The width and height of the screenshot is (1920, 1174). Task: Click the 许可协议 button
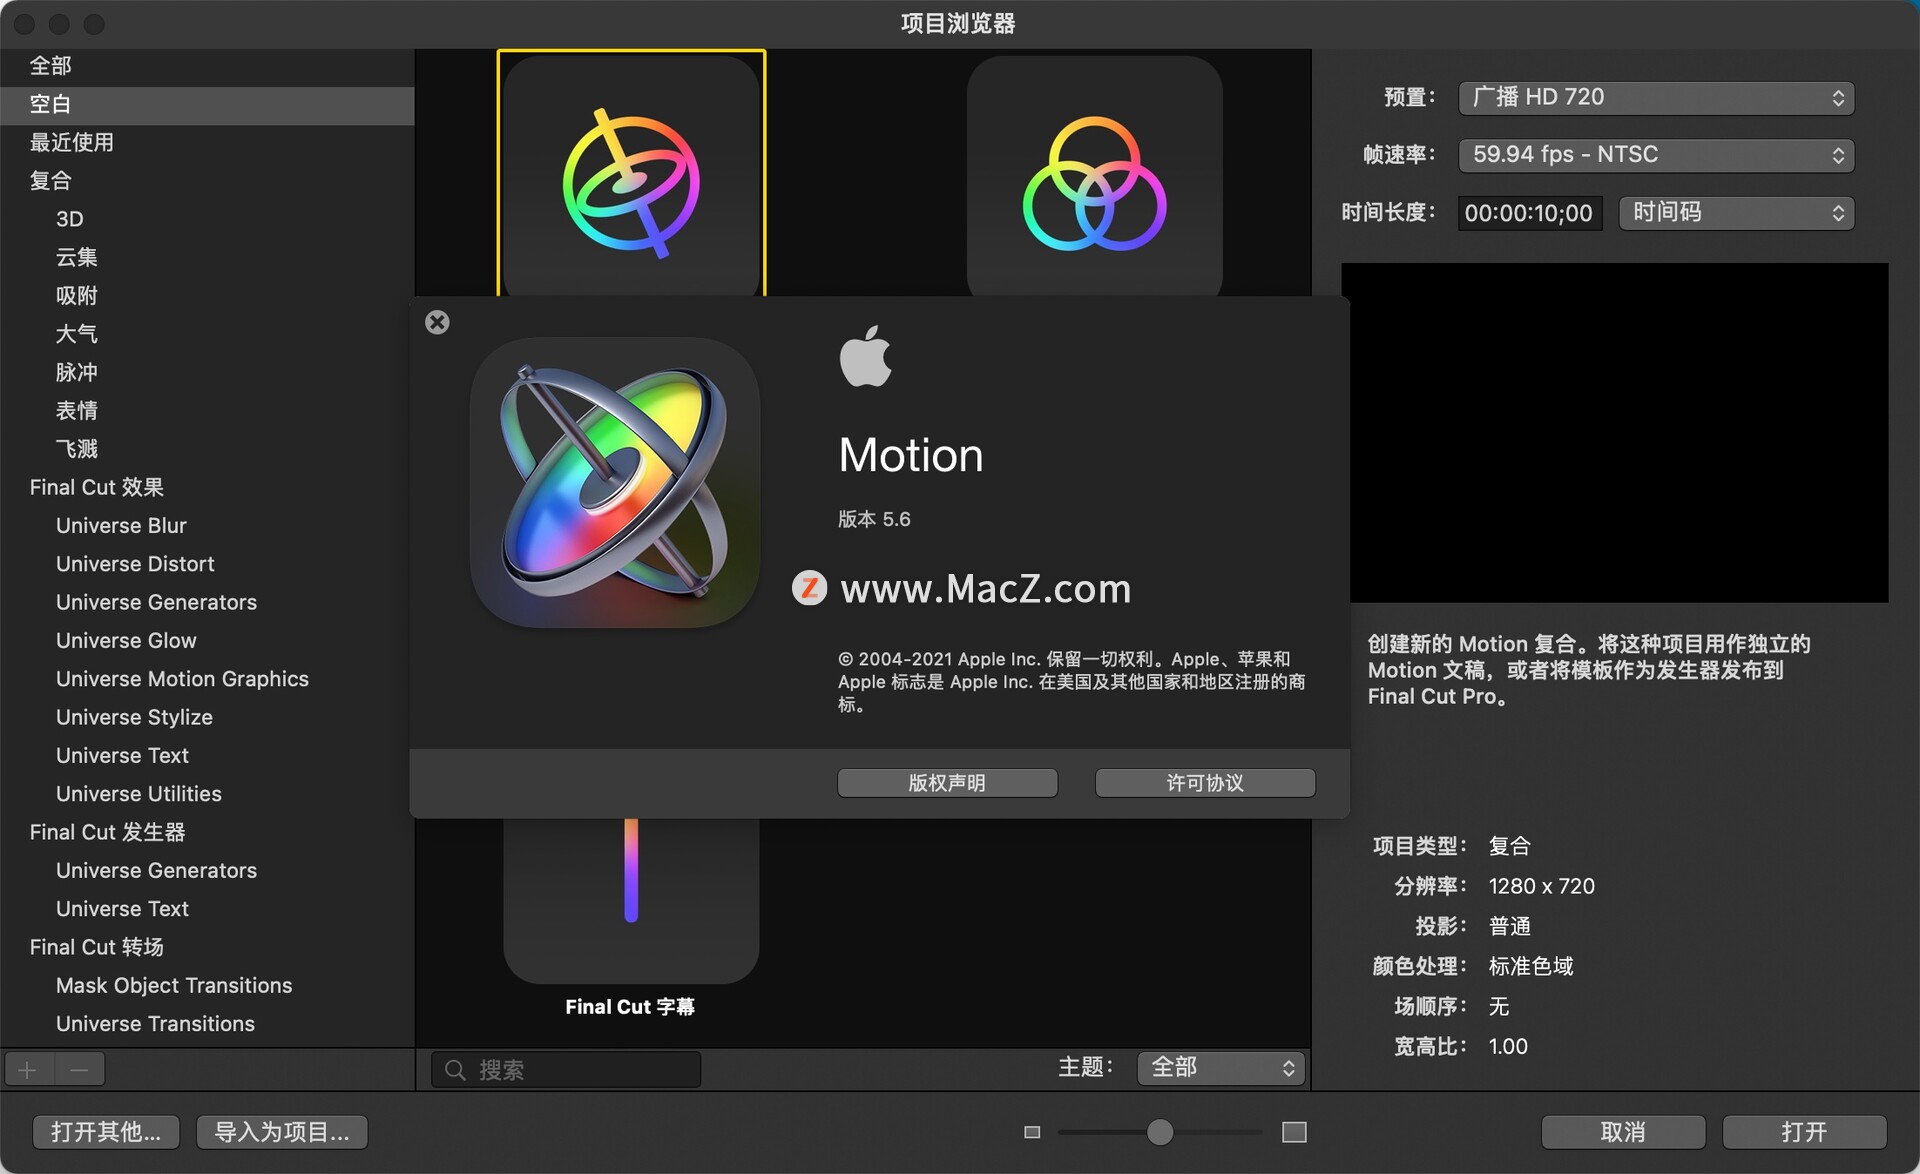[1205, 783]
